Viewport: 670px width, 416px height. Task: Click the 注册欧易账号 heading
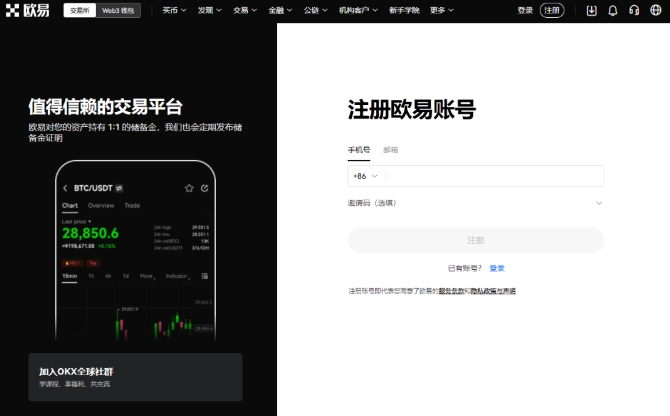point(411,110)
